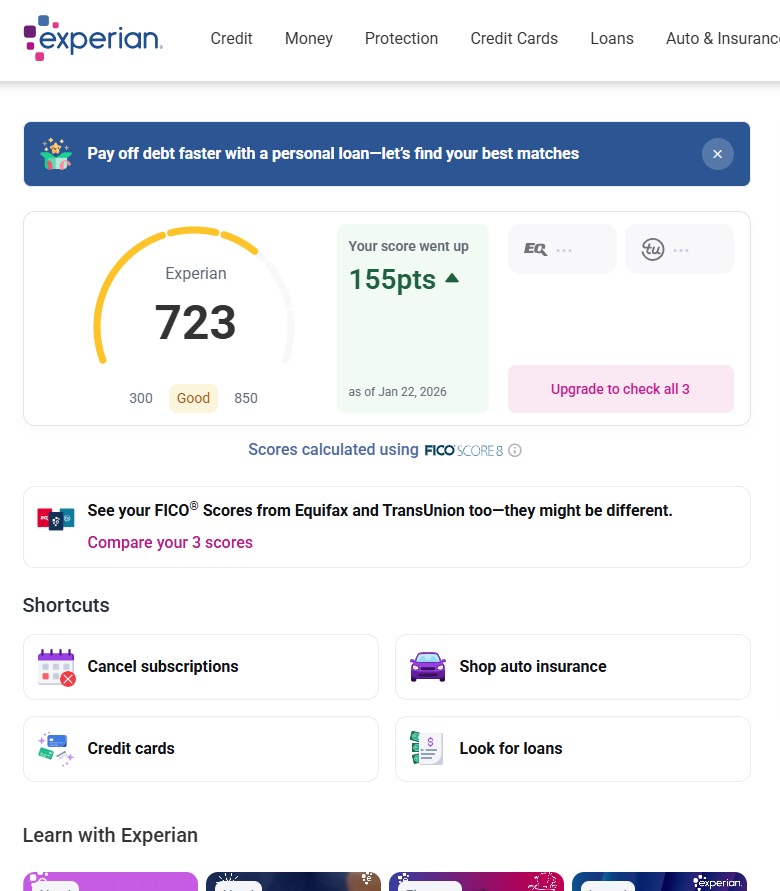The height and width of the screenshot is (891, 780).
Task: Click the purple car insurance icon
Action: click(428, 667)
